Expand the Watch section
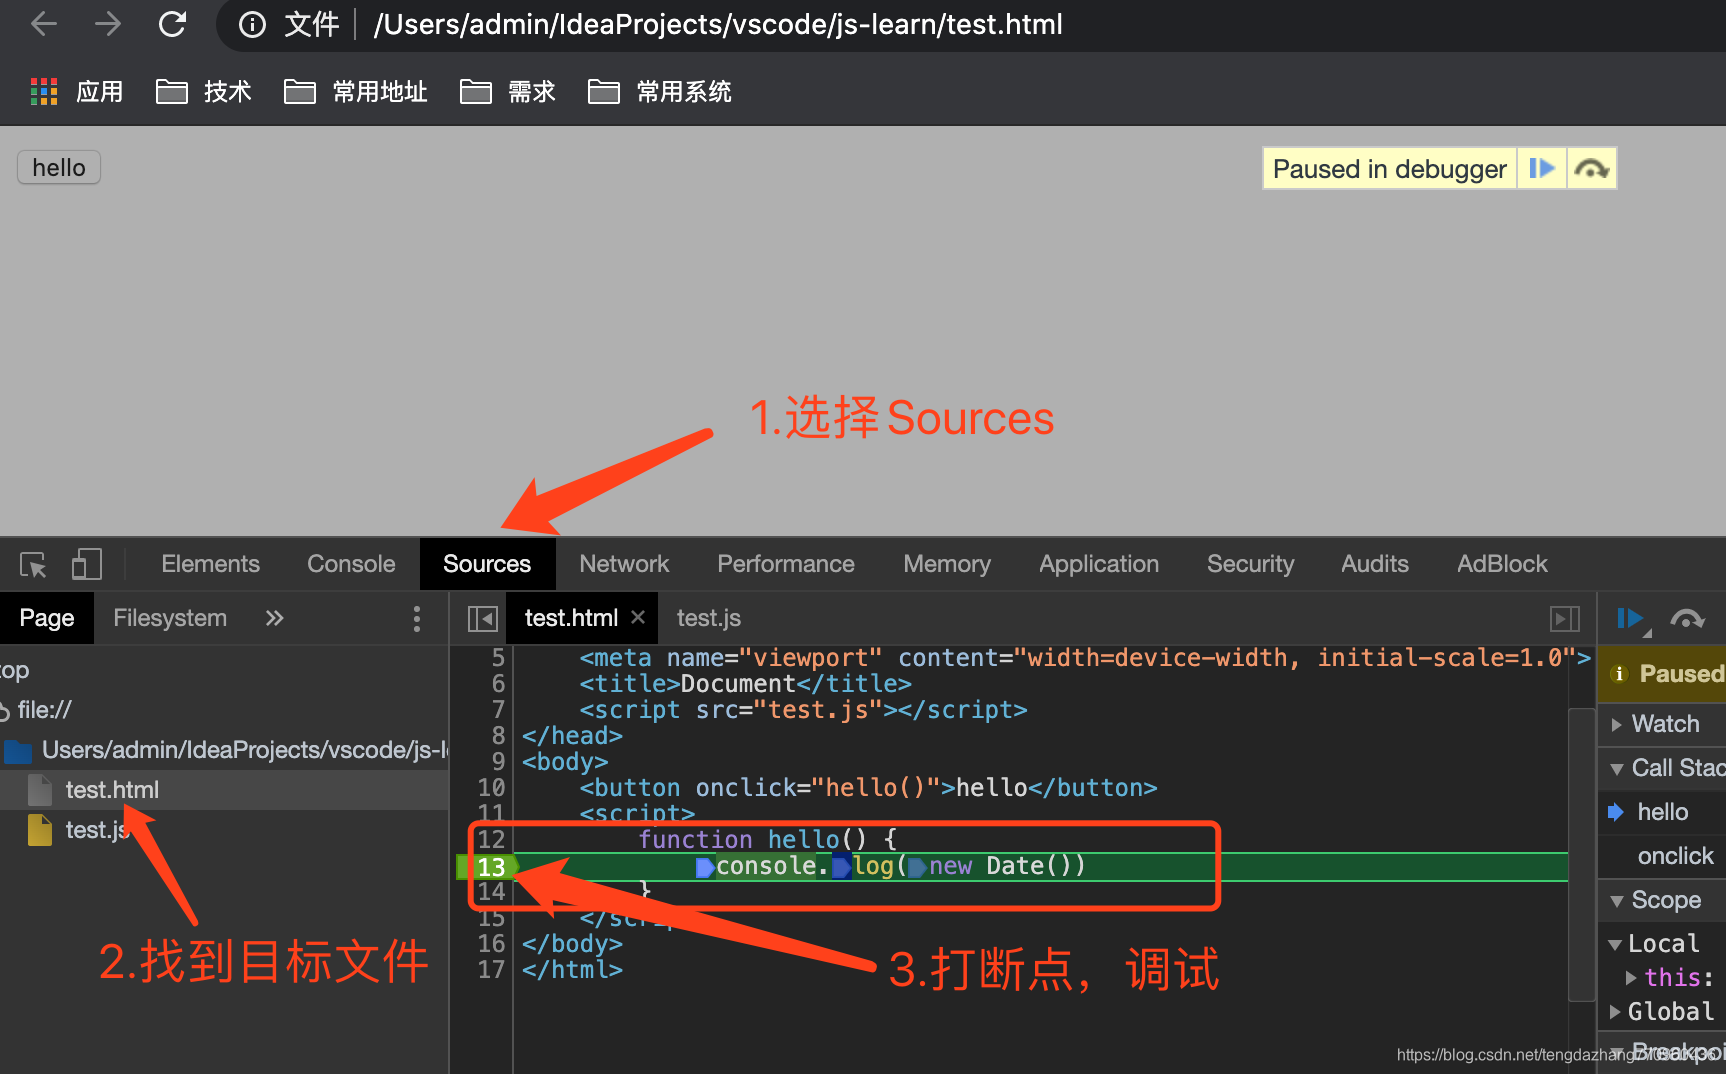The height and width of the screenshot is (1074, 1726). coord(1662,724)
